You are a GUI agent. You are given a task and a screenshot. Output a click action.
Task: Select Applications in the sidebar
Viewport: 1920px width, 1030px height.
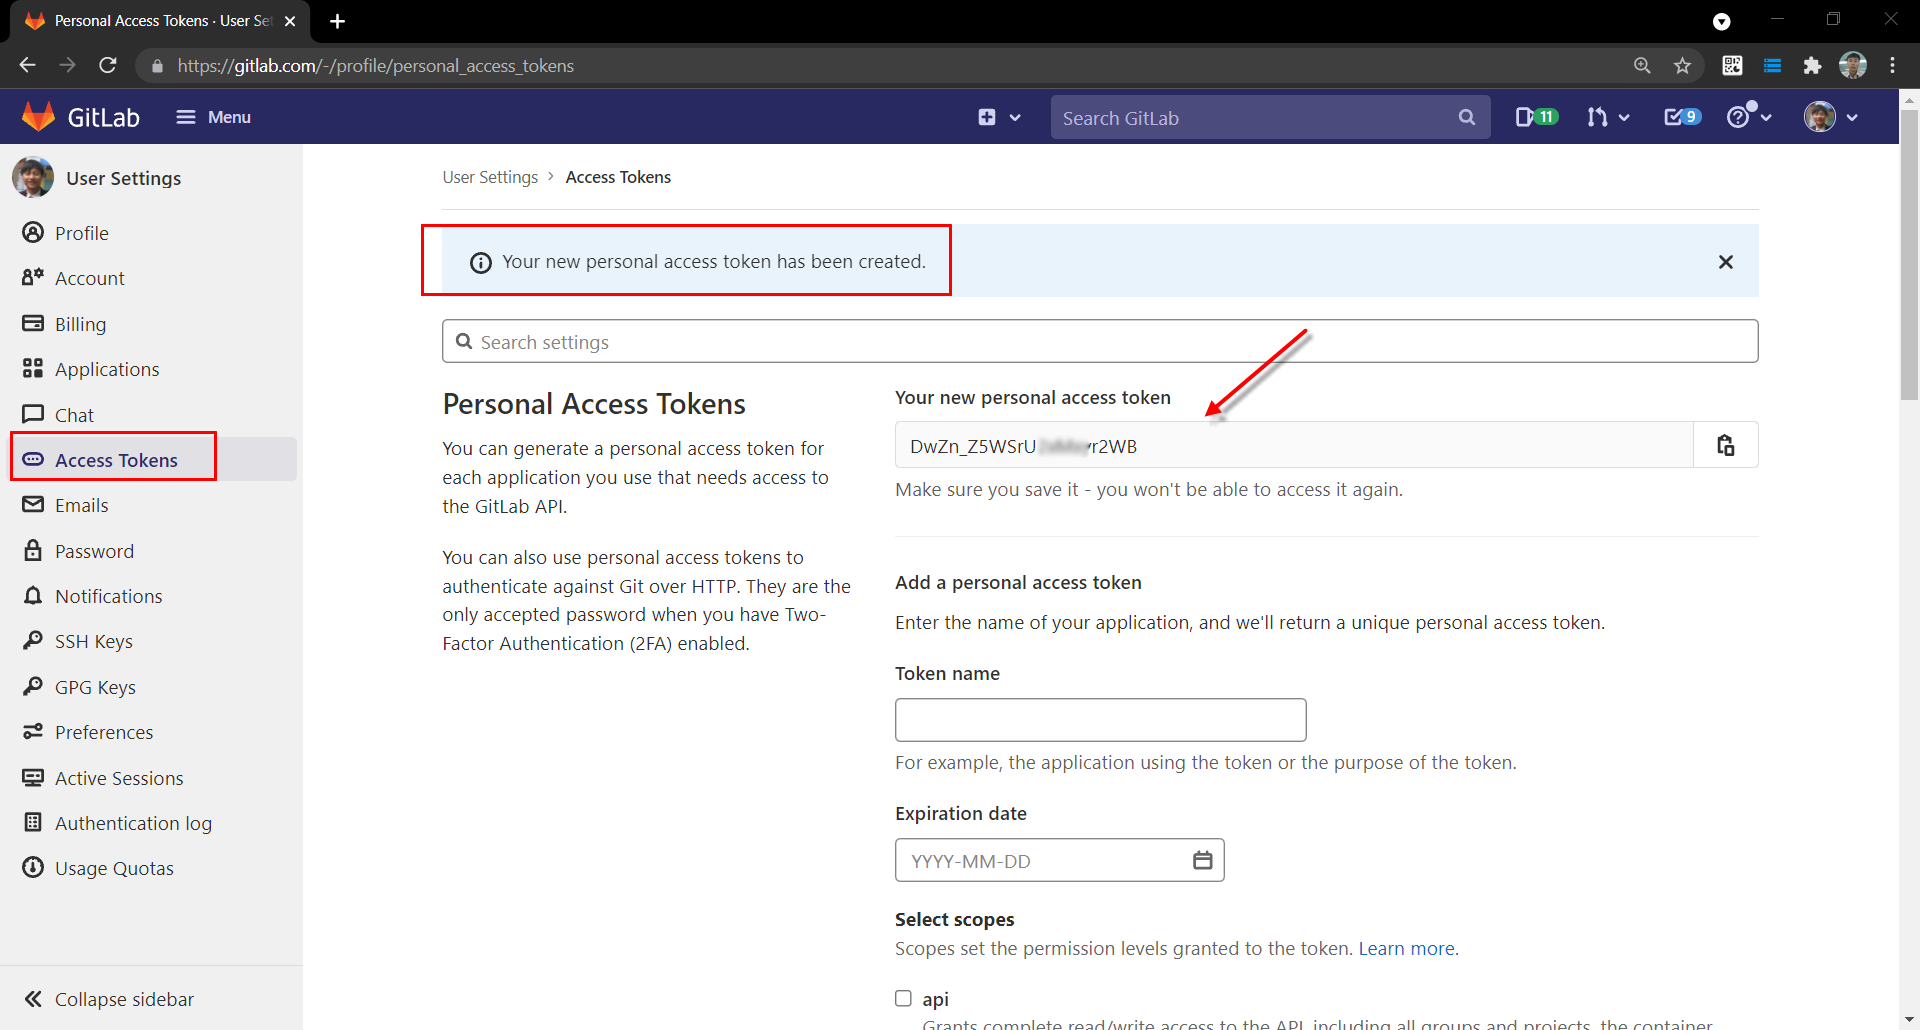point(107,369)
